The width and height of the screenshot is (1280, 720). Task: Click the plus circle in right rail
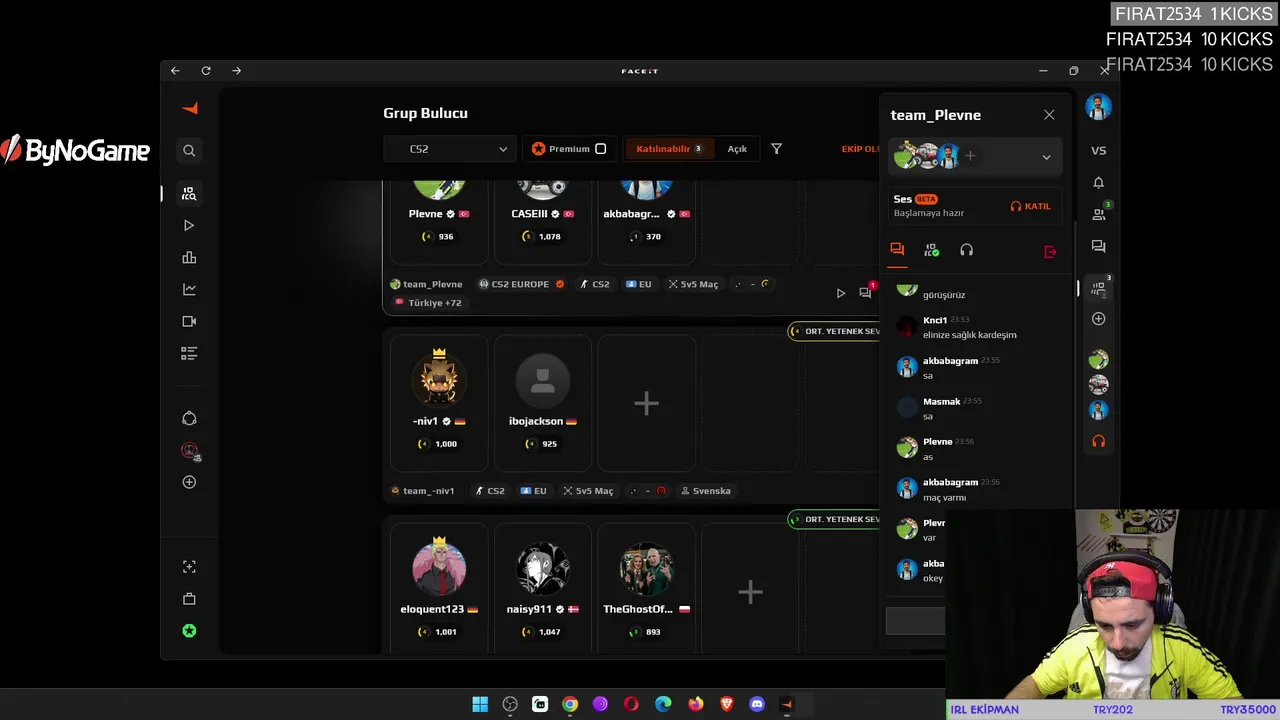tap(1098, 319)
